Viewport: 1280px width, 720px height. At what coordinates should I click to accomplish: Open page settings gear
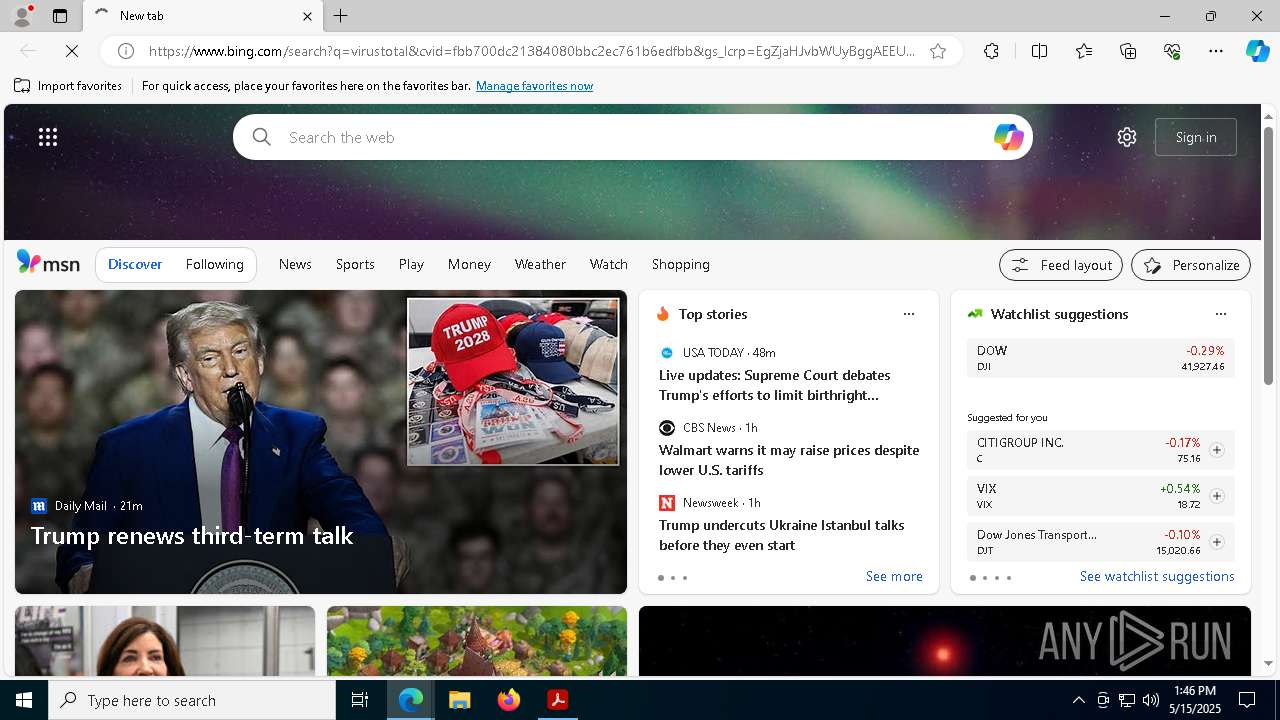click(x=1127, y=137)
